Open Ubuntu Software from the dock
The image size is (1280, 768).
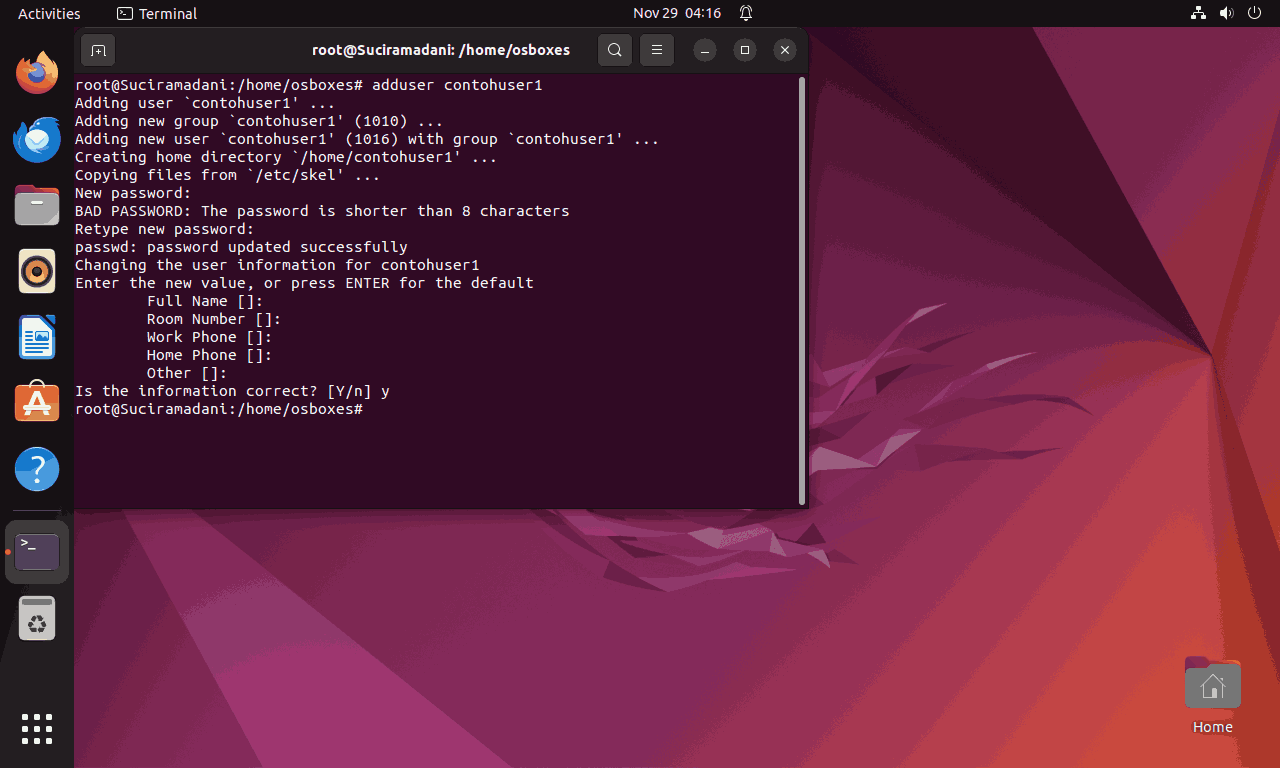(37, 403)
